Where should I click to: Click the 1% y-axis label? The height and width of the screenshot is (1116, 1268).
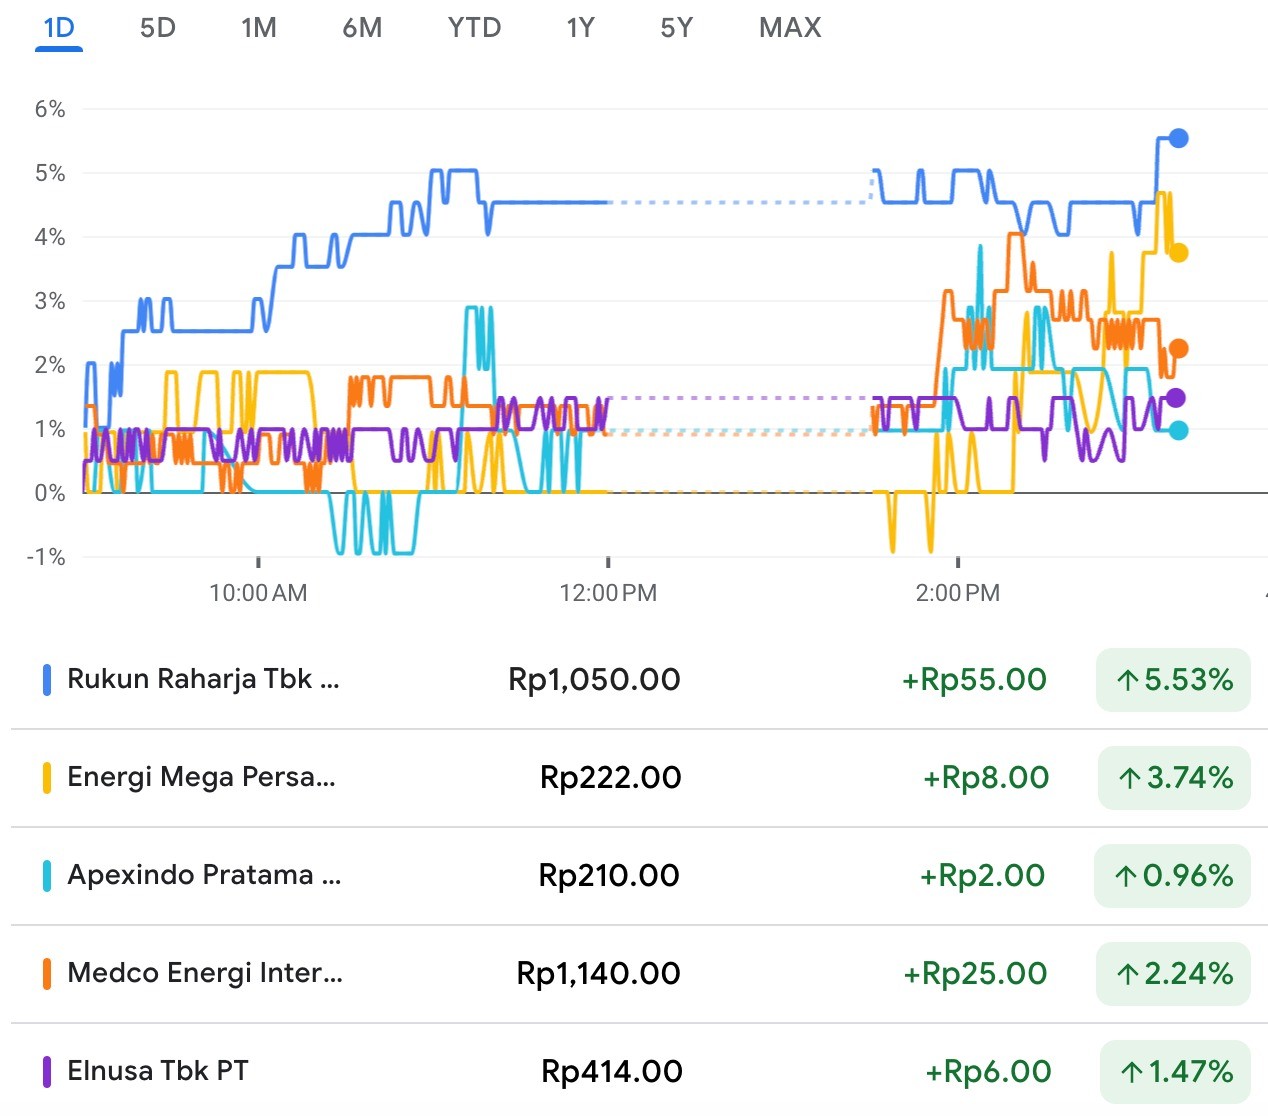pos(50,429)
